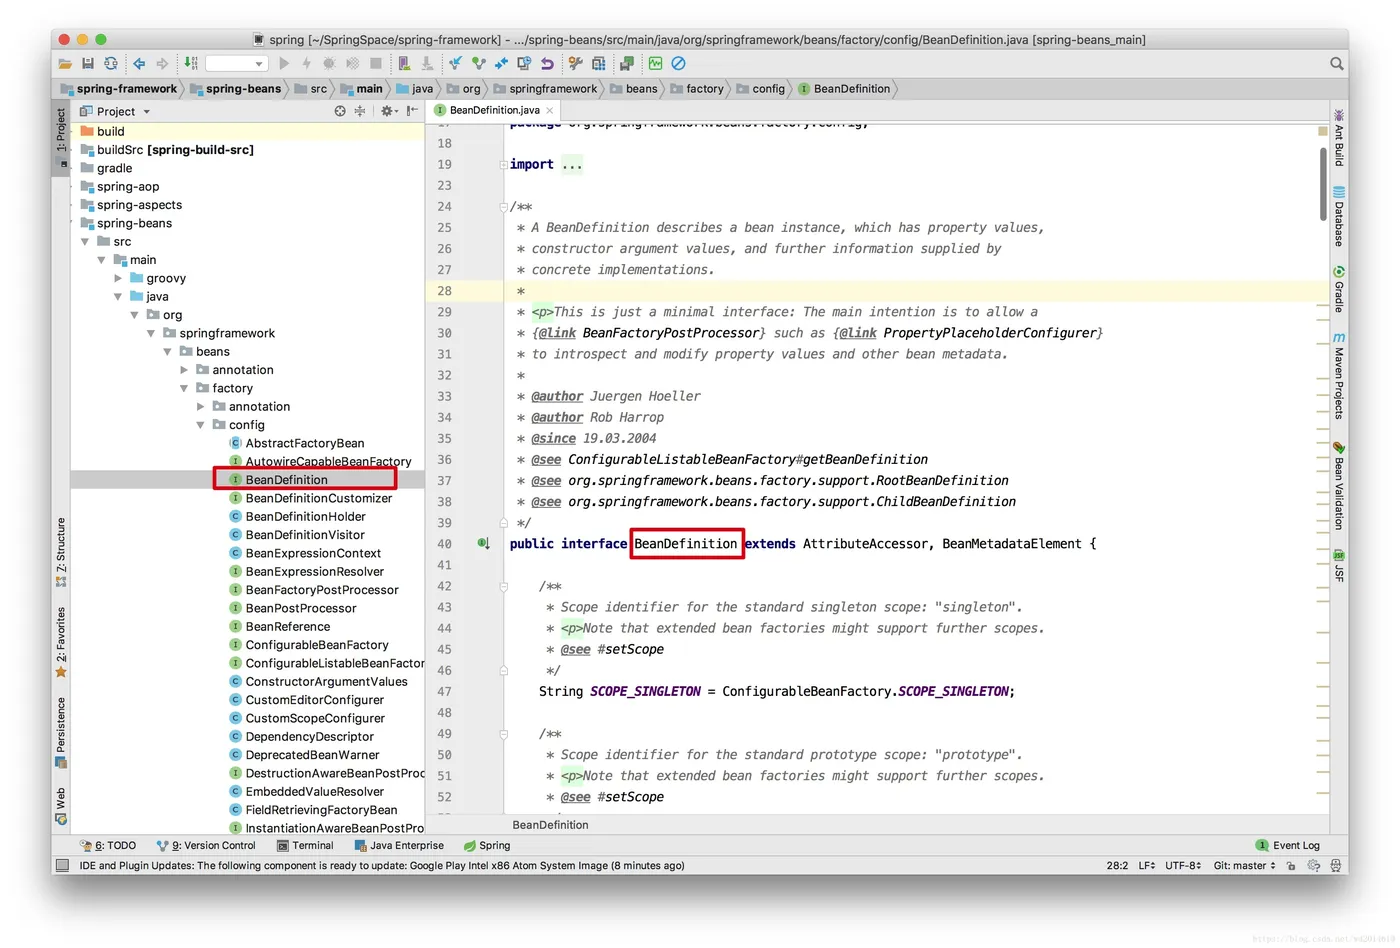The image size is (1400, 948).
Task: Collapse the main folder in project tree
Action: pos(101,260)
